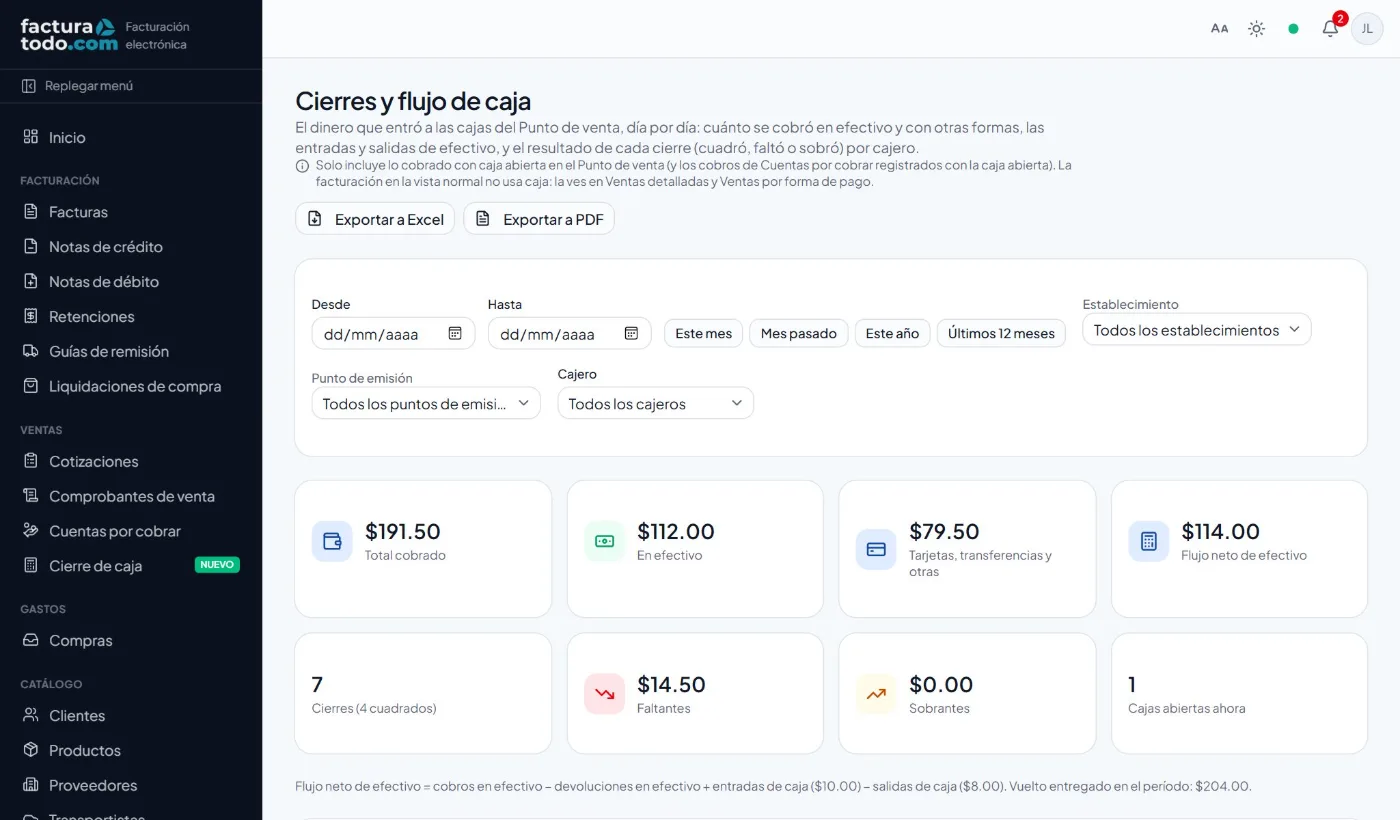Toggle the light/dark theme sun icon

pos(1257,29)
